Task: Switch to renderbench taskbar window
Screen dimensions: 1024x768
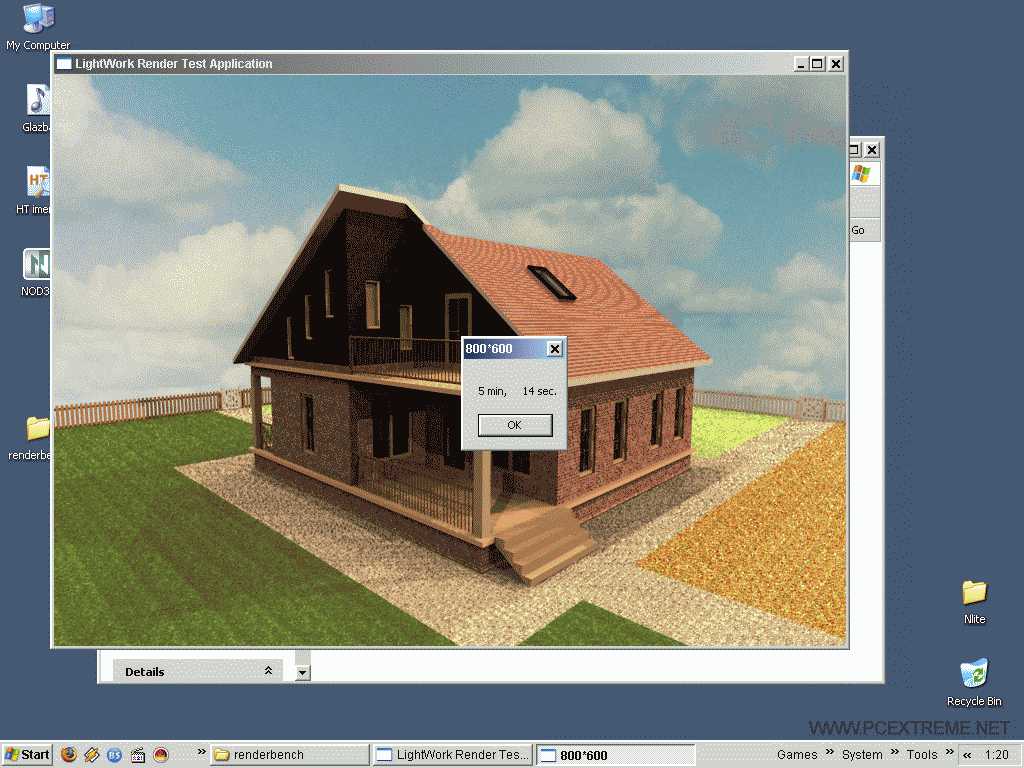Action: tap(290, 755)
